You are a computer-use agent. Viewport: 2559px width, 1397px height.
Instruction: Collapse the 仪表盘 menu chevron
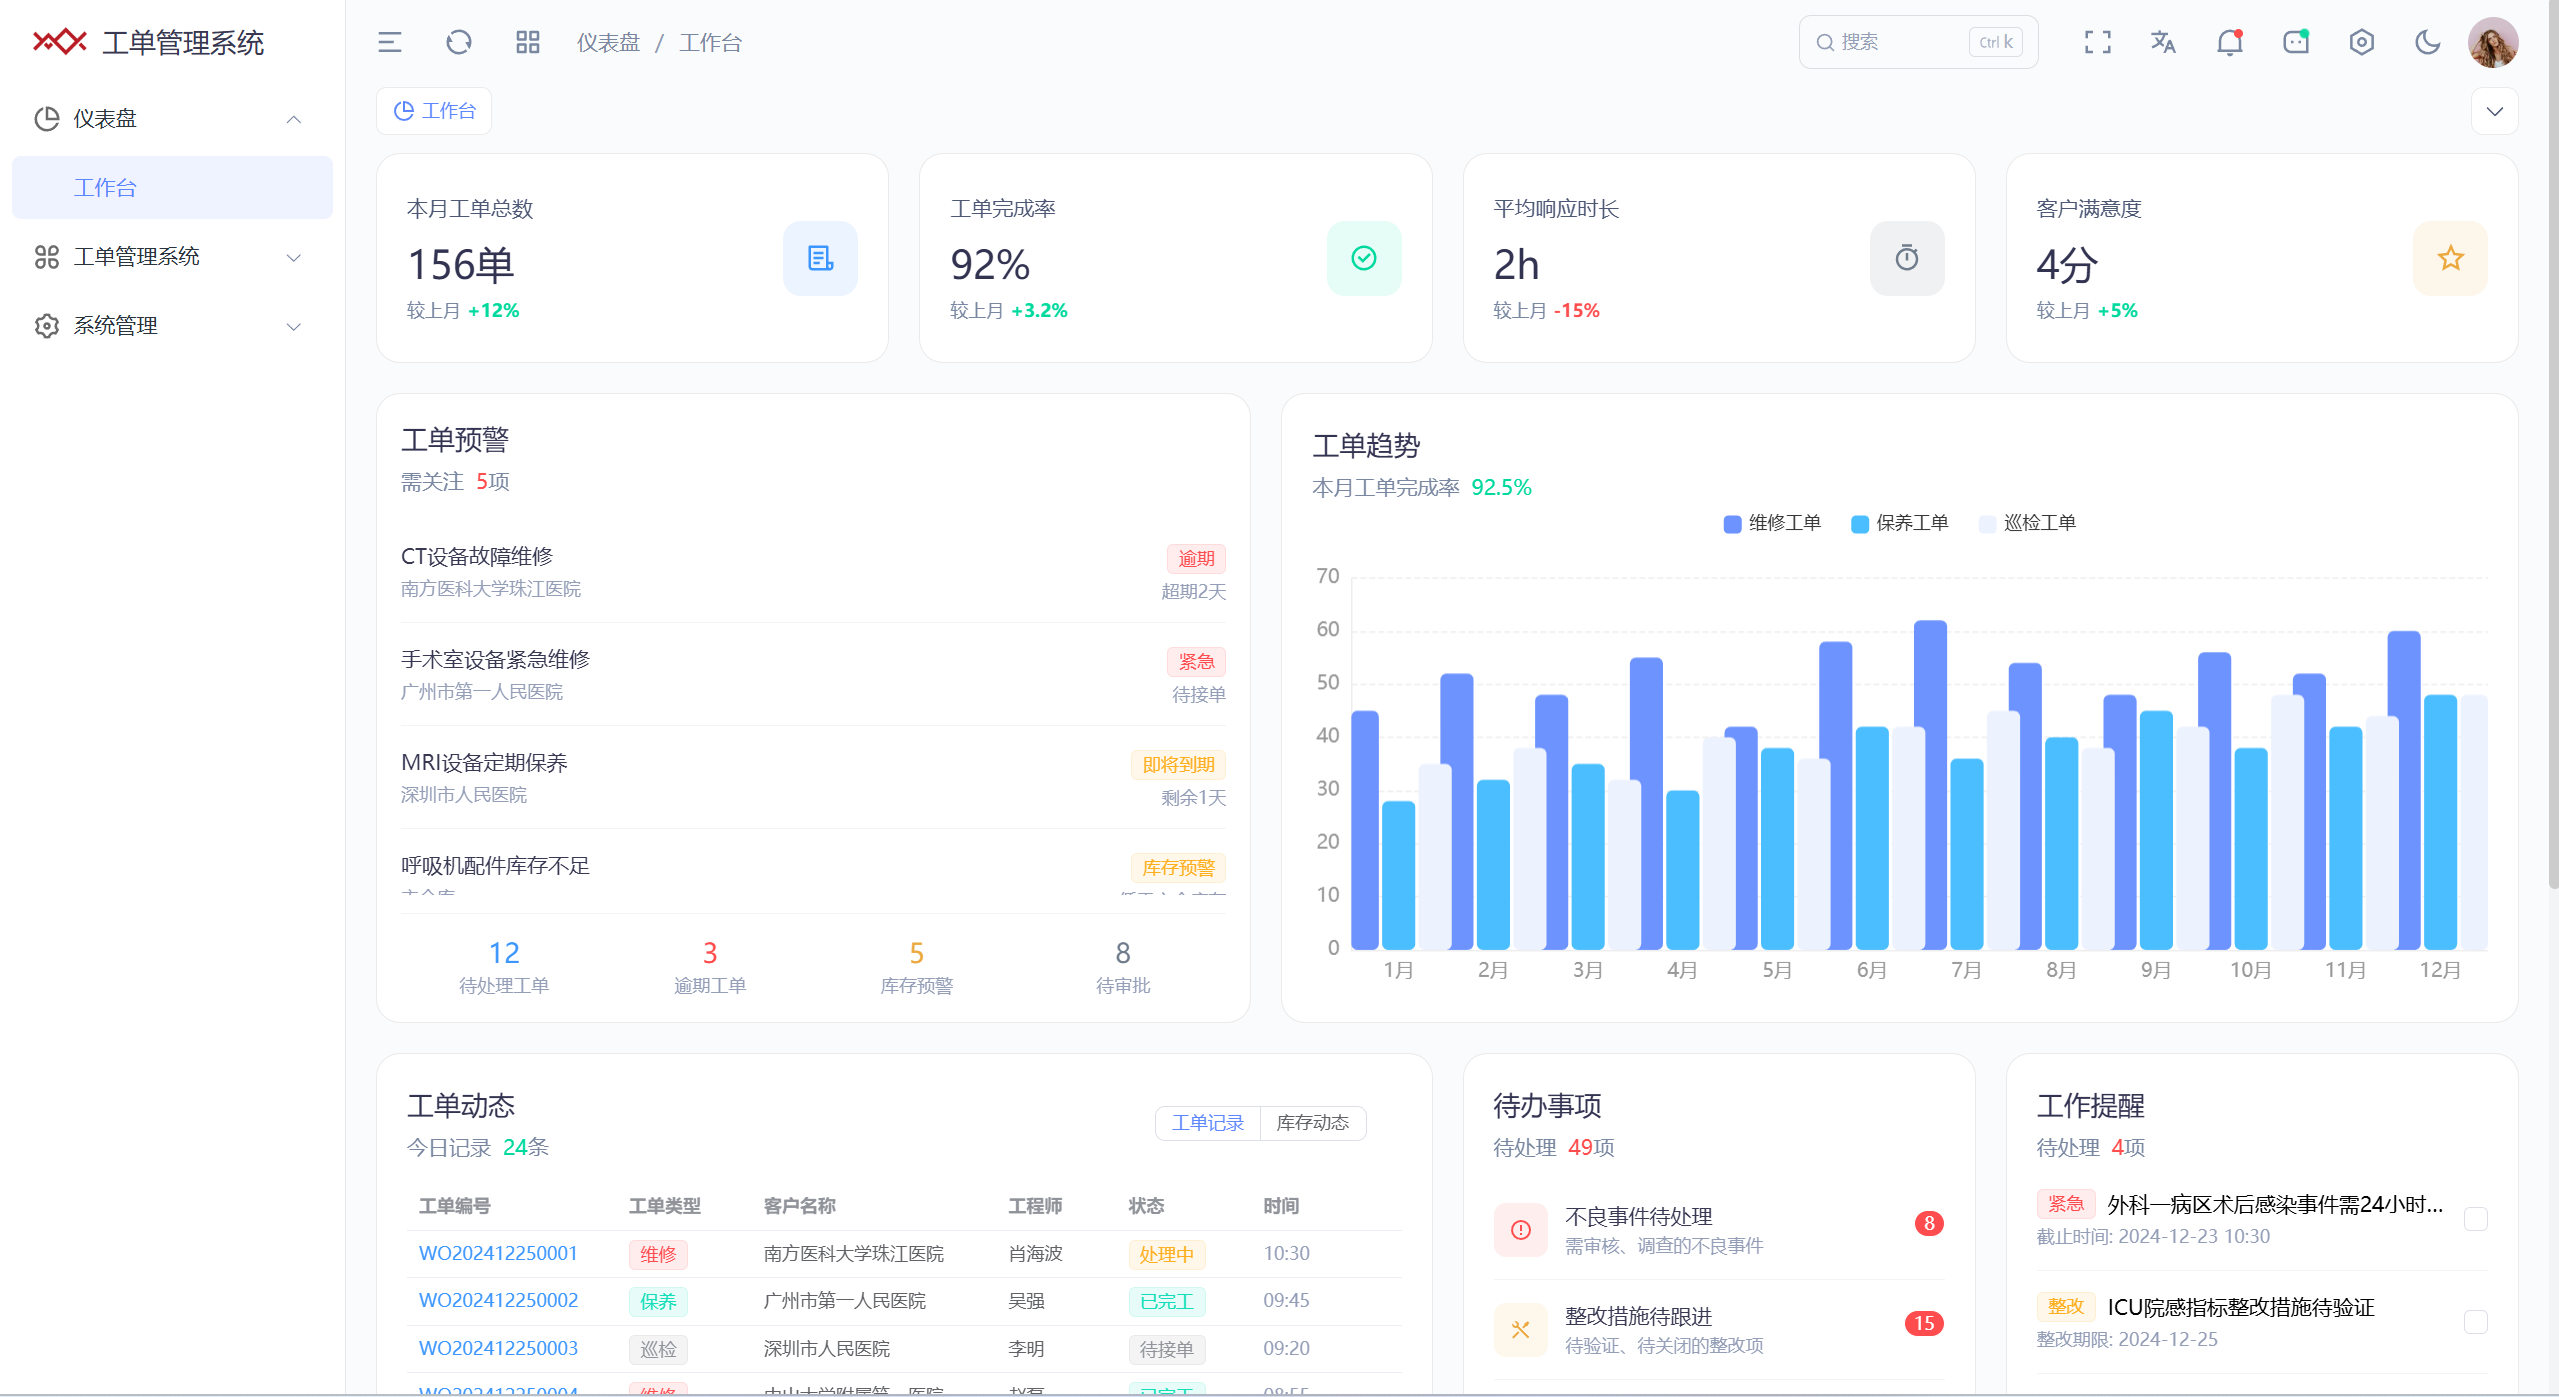tap(294, 119)
